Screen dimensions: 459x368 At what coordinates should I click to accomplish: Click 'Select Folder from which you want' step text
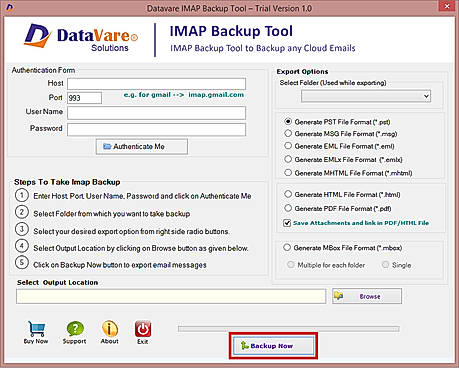click(112, 214)
